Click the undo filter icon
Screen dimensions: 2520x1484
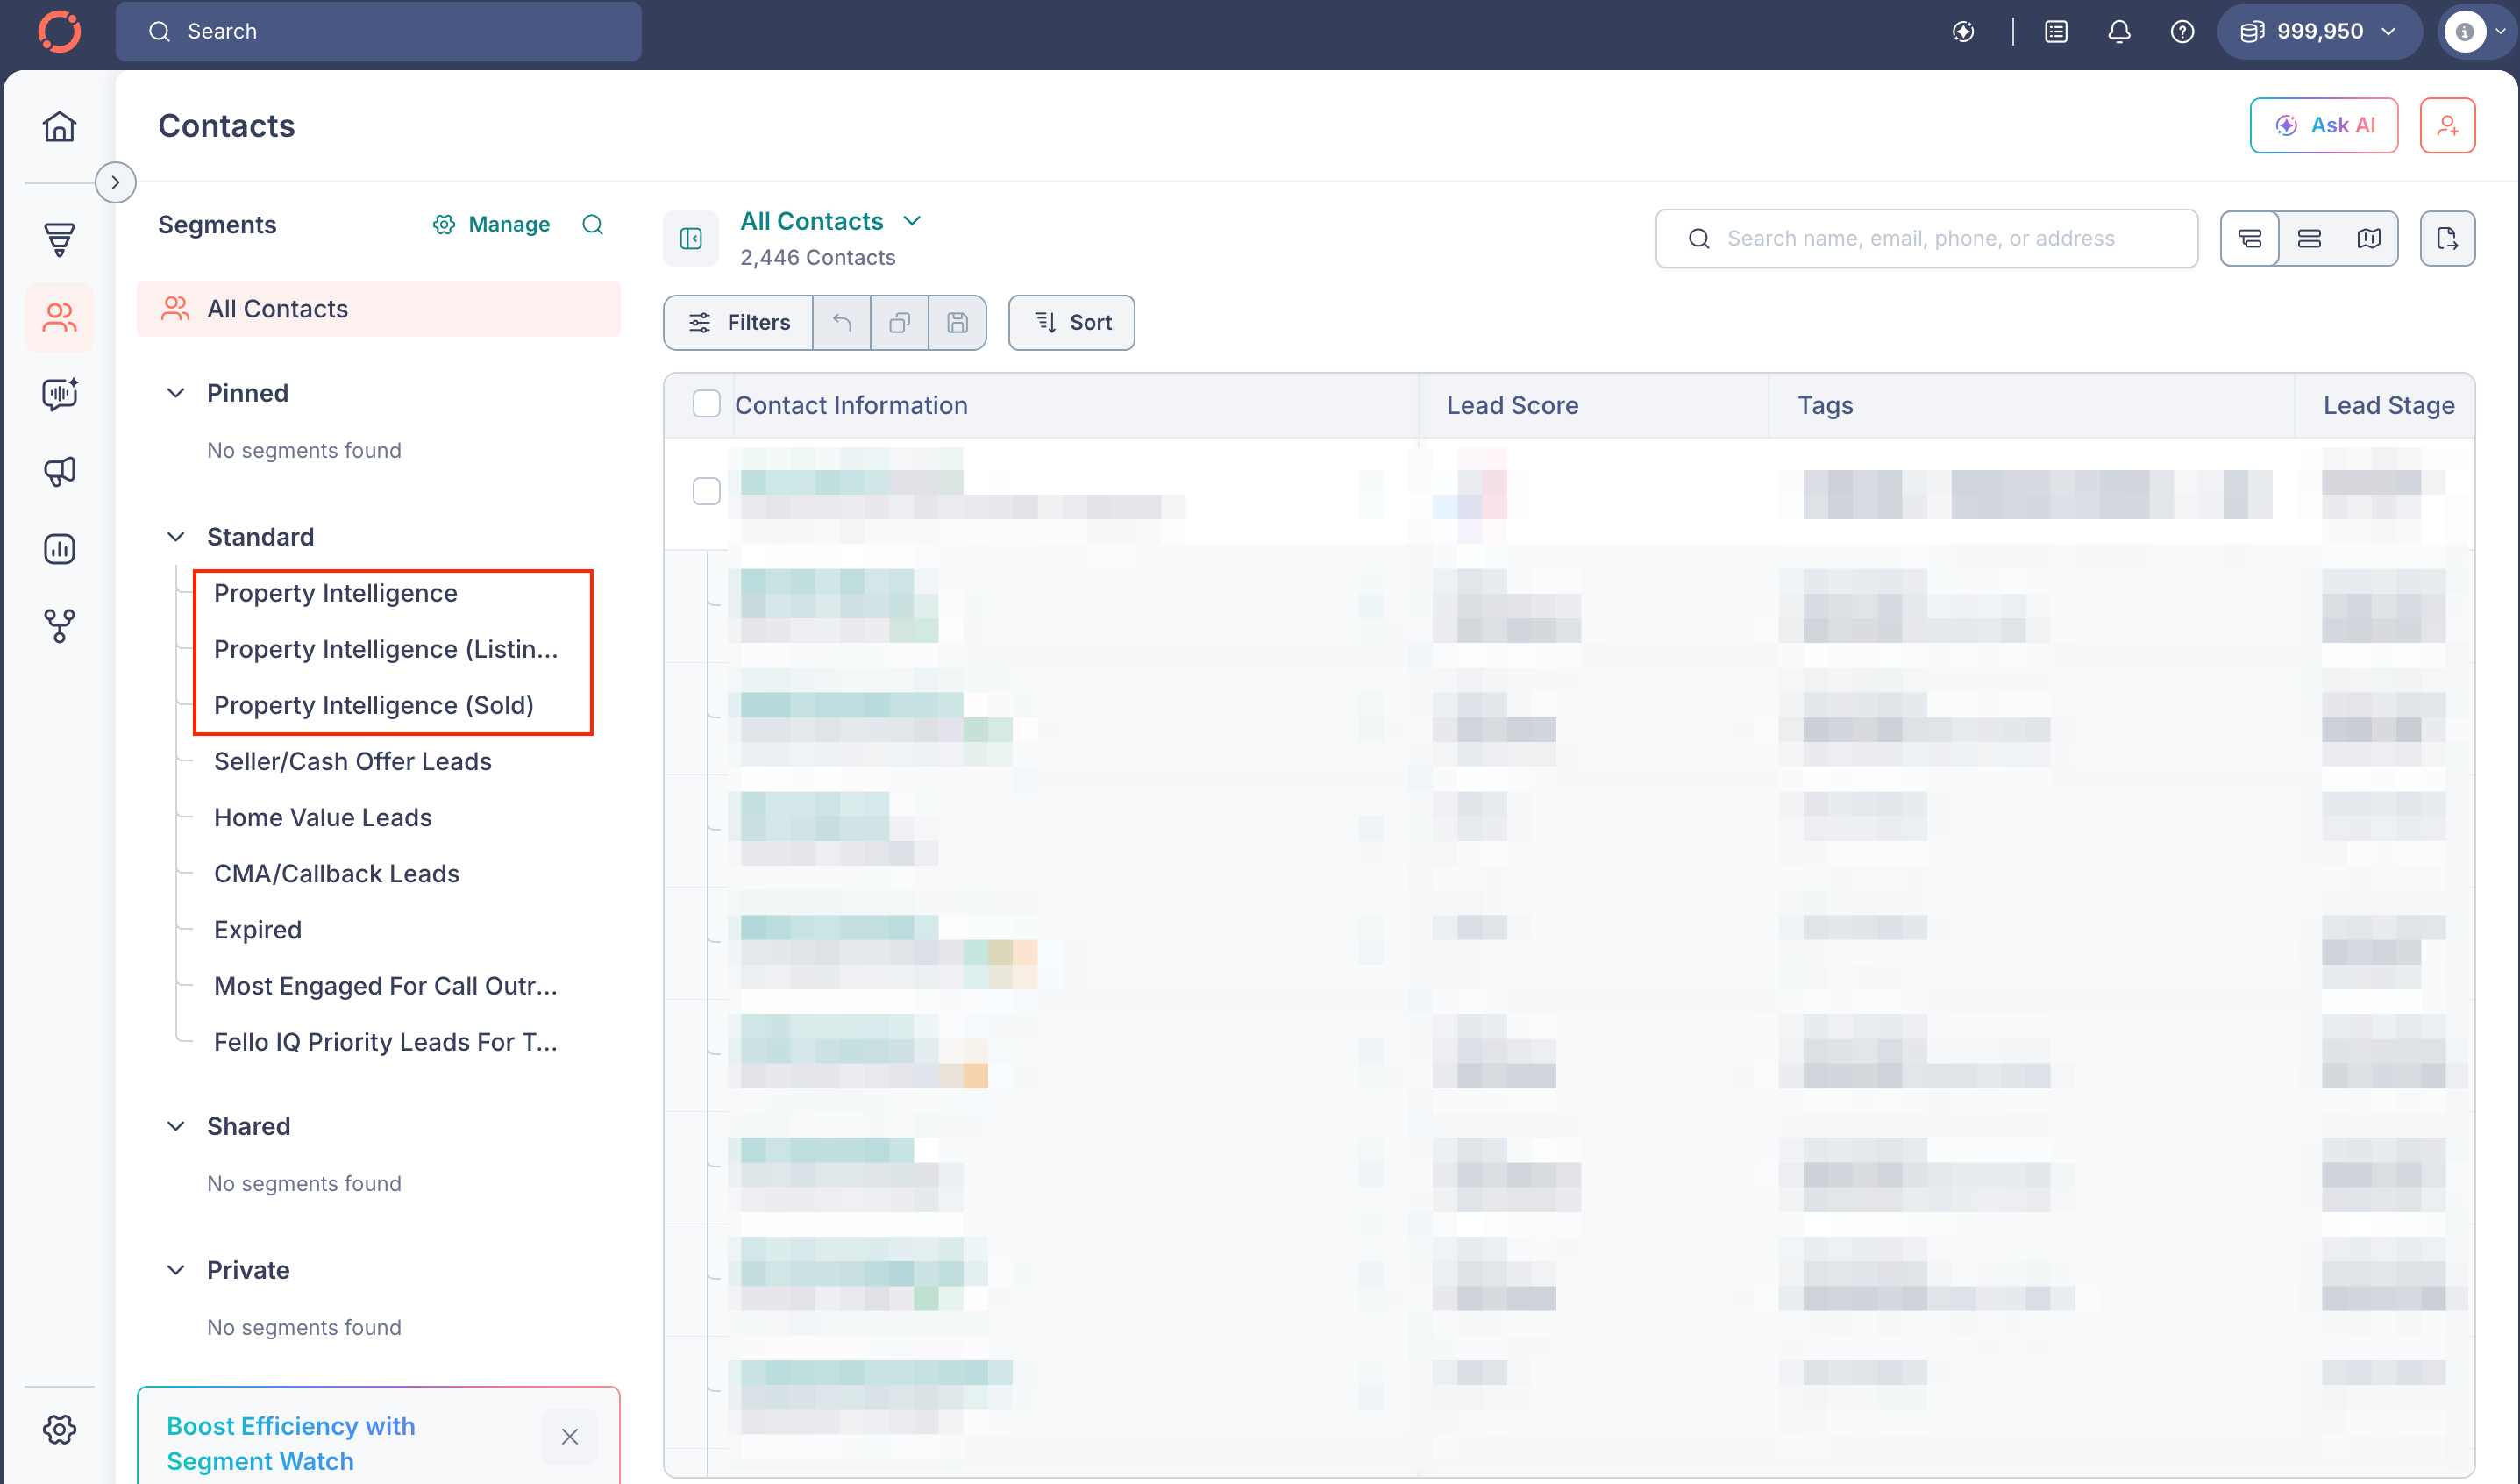(x=842, y=323)
